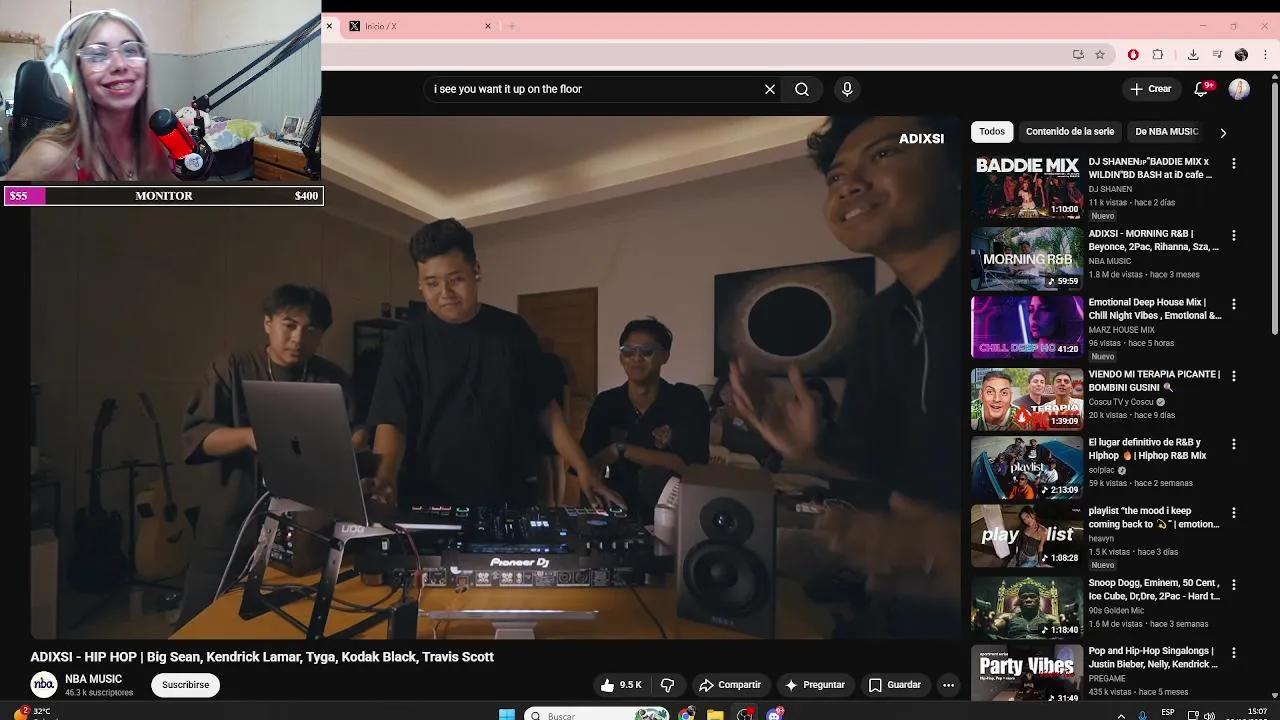Open media controls icon in browser toolbar
1280x720 pixels.
(x=1217, y=55)
